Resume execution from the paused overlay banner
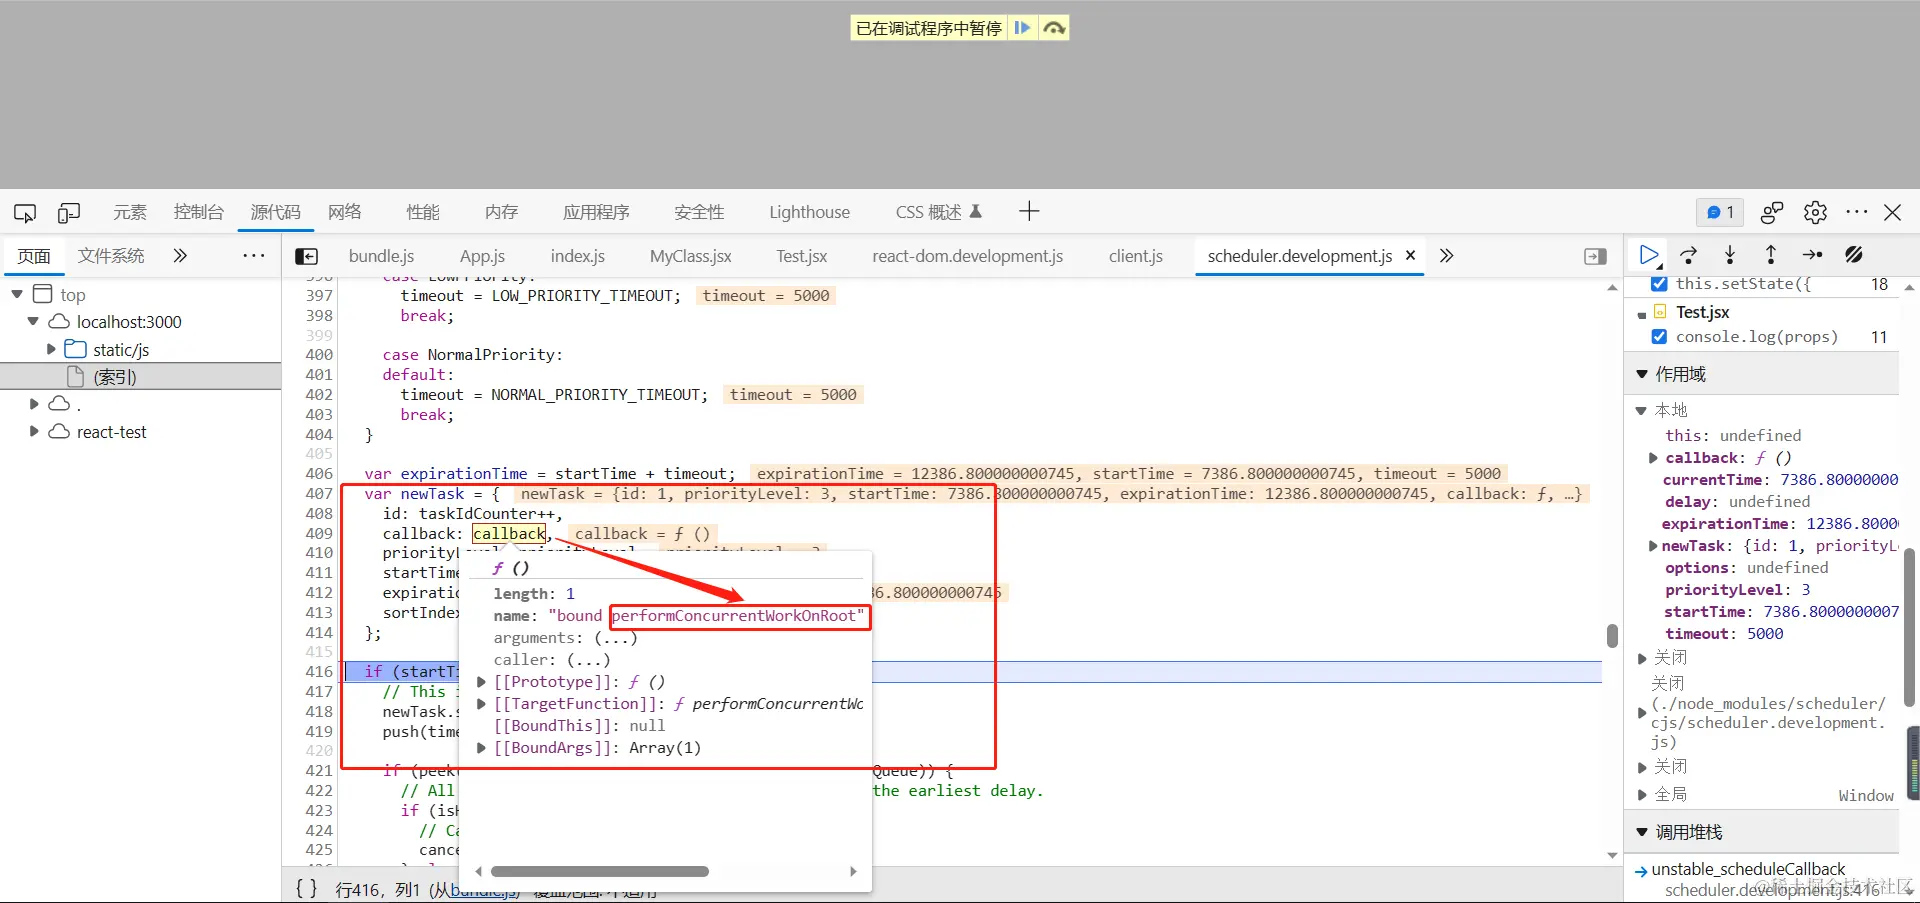Viewport: 1920px width, 903px height. [x=1022, y=28]
